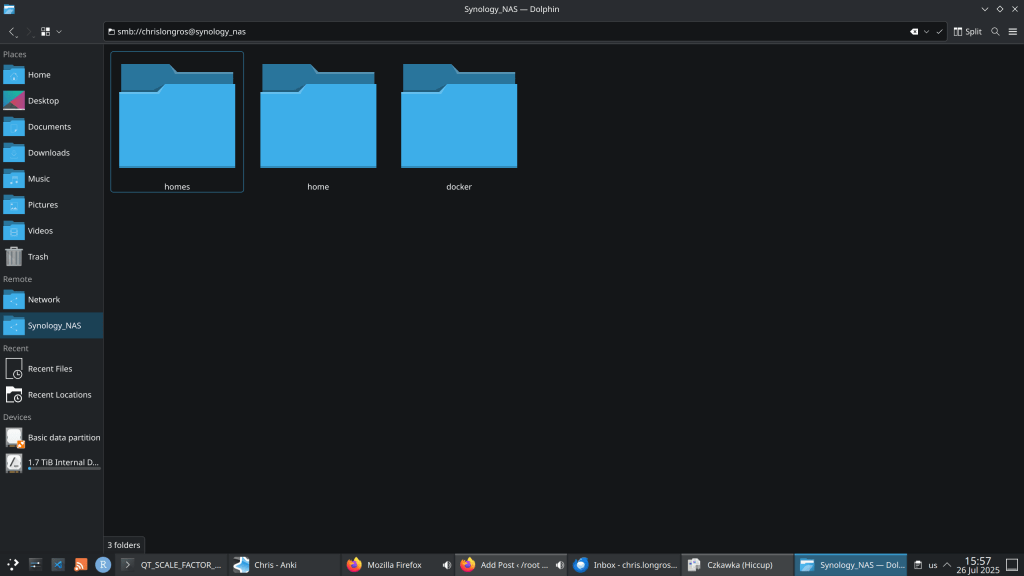Expand location history dropdown in address bar
The width and height of the screenshot is (1024, 576).
(926, 32)
